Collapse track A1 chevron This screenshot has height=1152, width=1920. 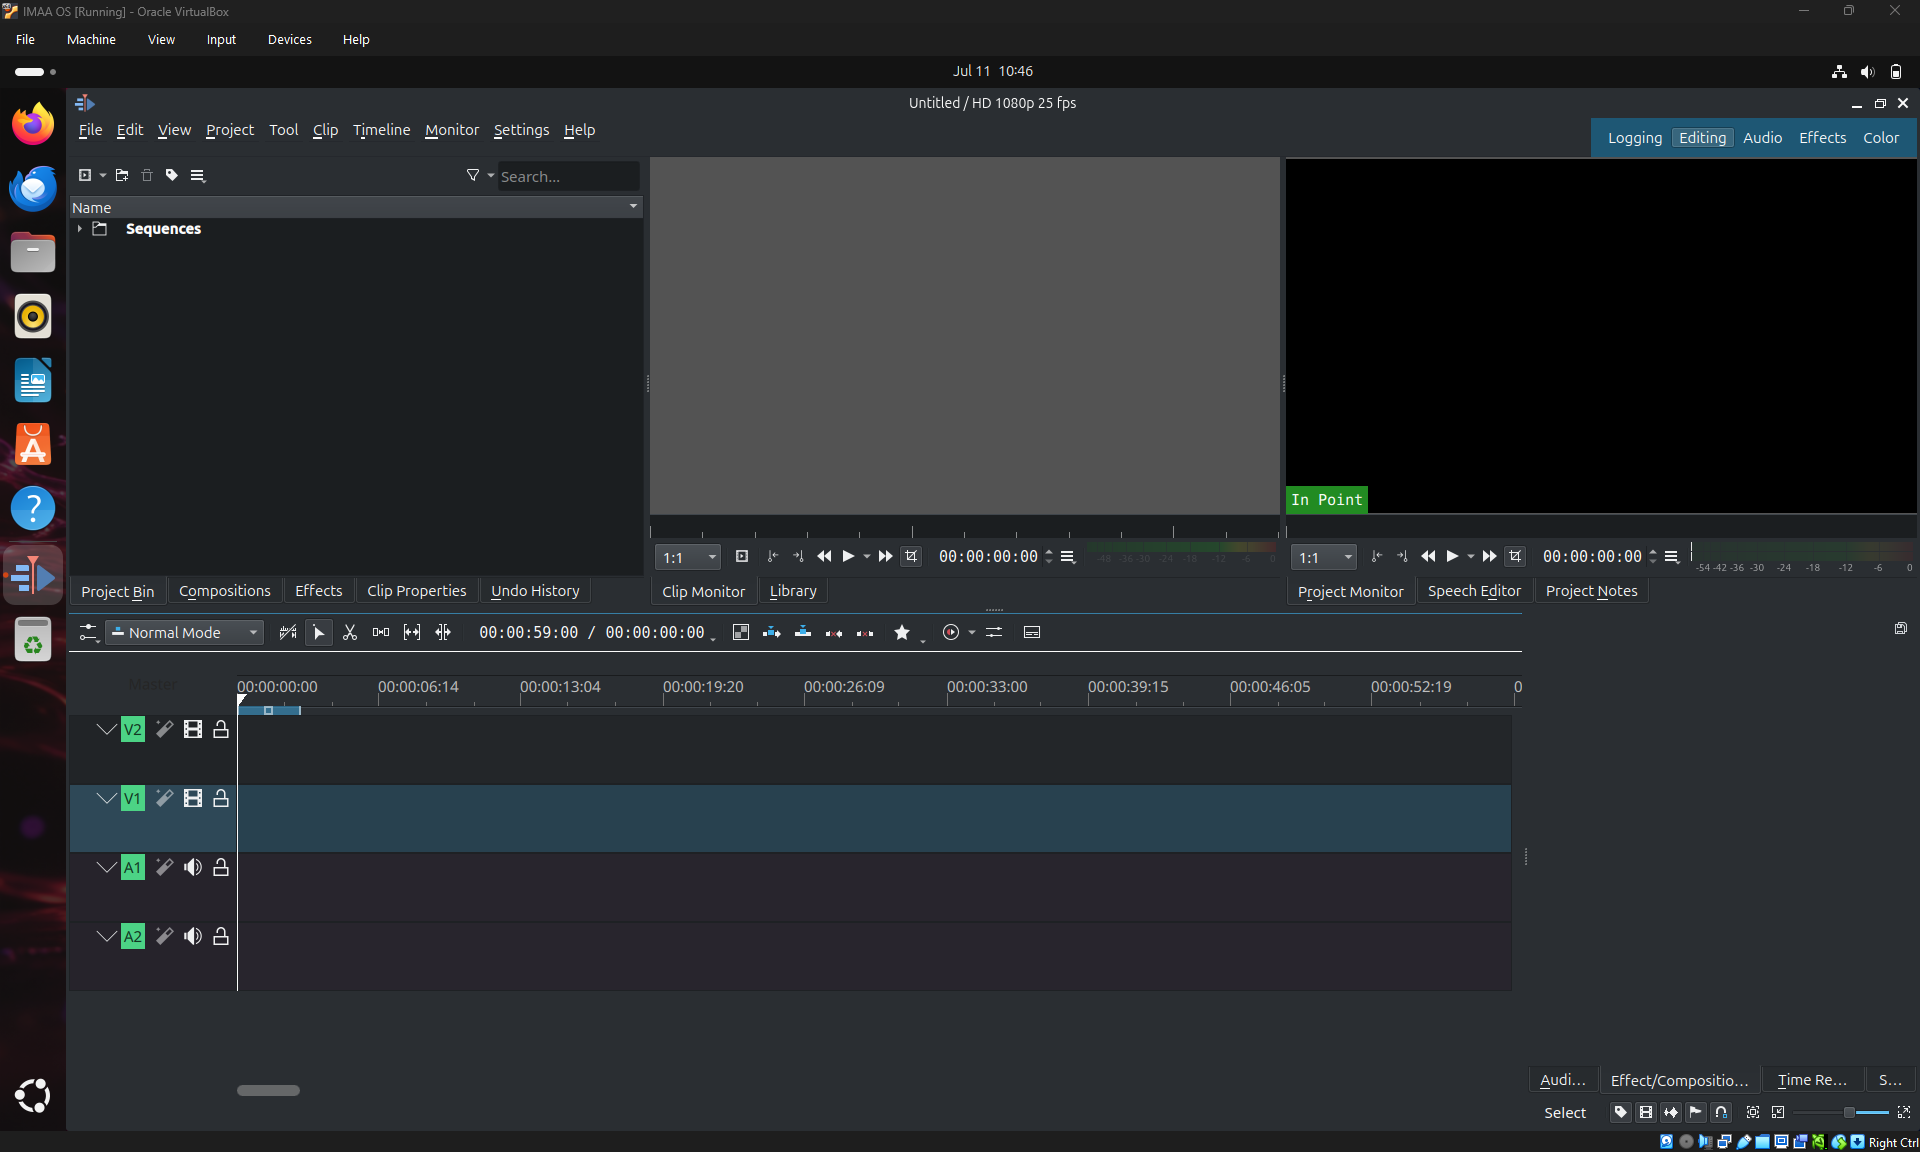(x=106, y=867)
